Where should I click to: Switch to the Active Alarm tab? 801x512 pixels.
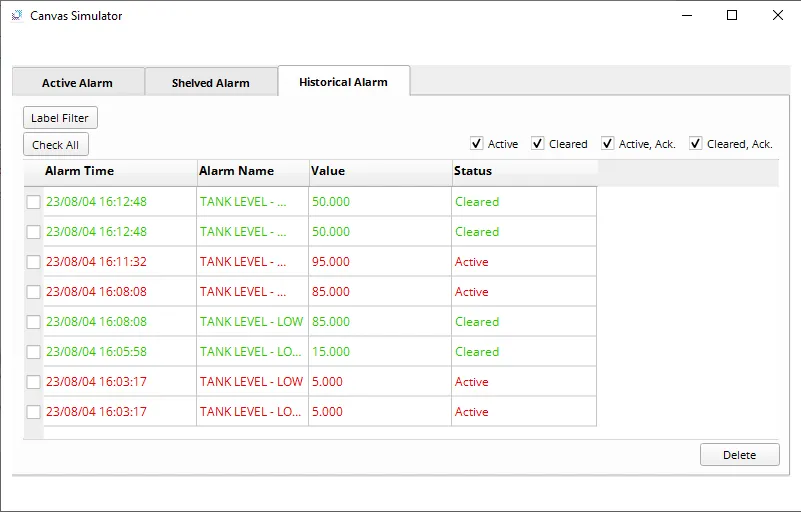(x=78, y=82)
